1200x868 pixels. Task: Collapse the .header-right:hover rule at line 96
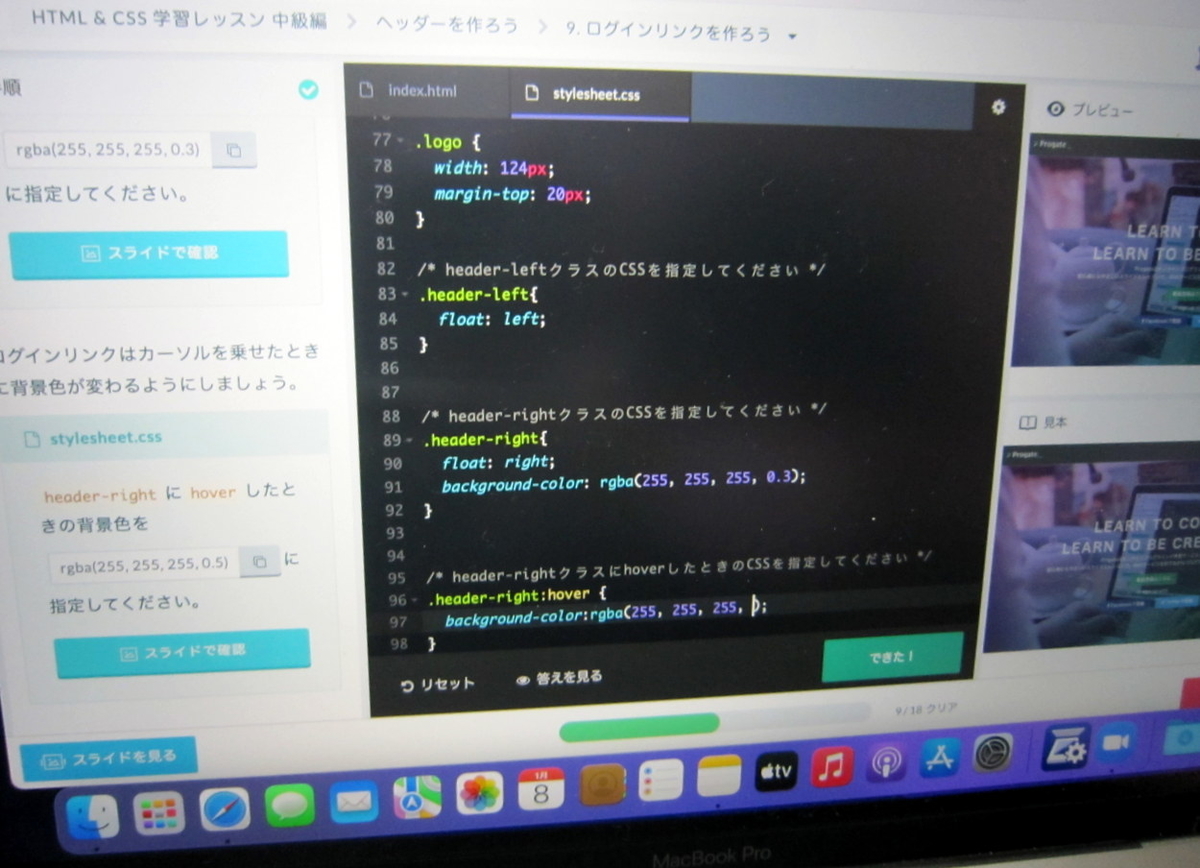point(415,600)
